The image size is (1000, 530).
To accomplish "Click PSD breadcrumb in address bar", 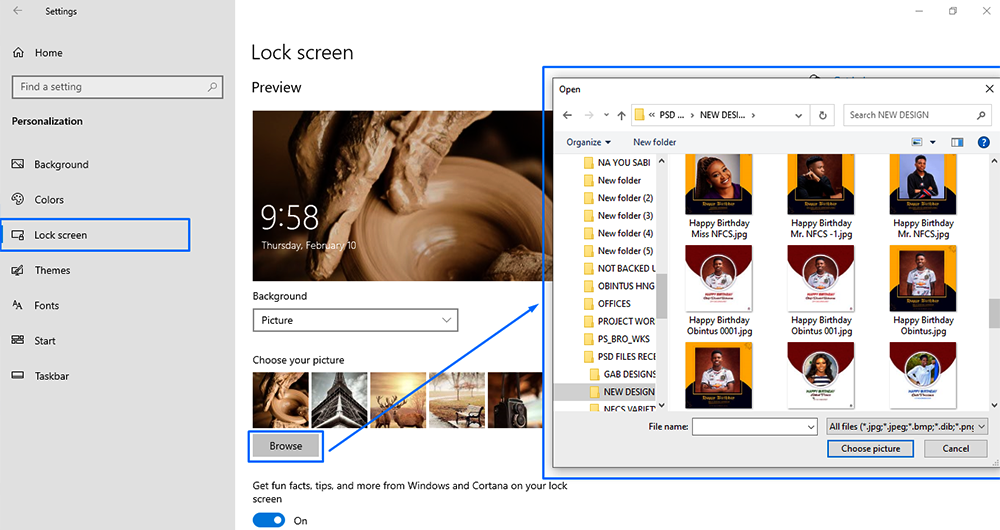I will 671,115.
